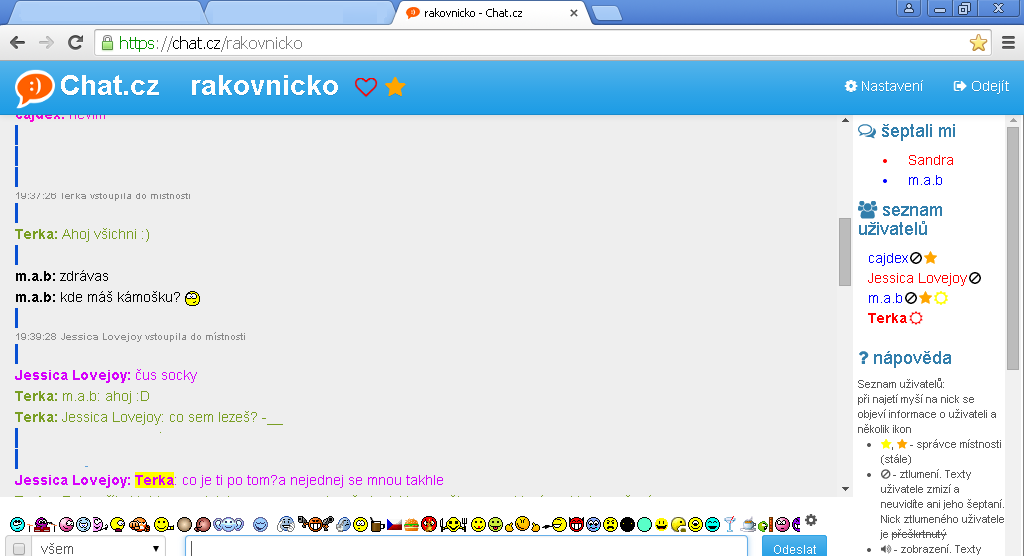Click the orange star next to rakovnicko
This screenshot has width=1024, height=556.
coord(395,87)
